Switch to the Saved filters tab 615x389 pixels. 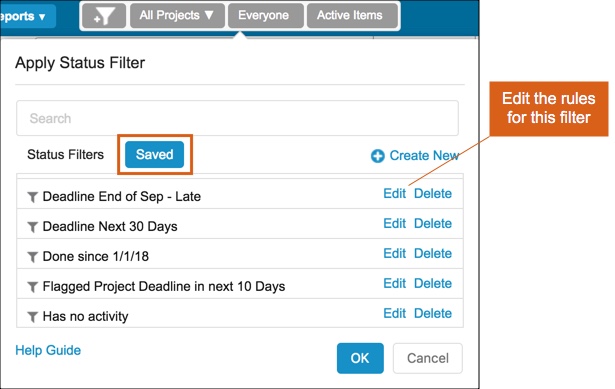click(x=155, y=155)
